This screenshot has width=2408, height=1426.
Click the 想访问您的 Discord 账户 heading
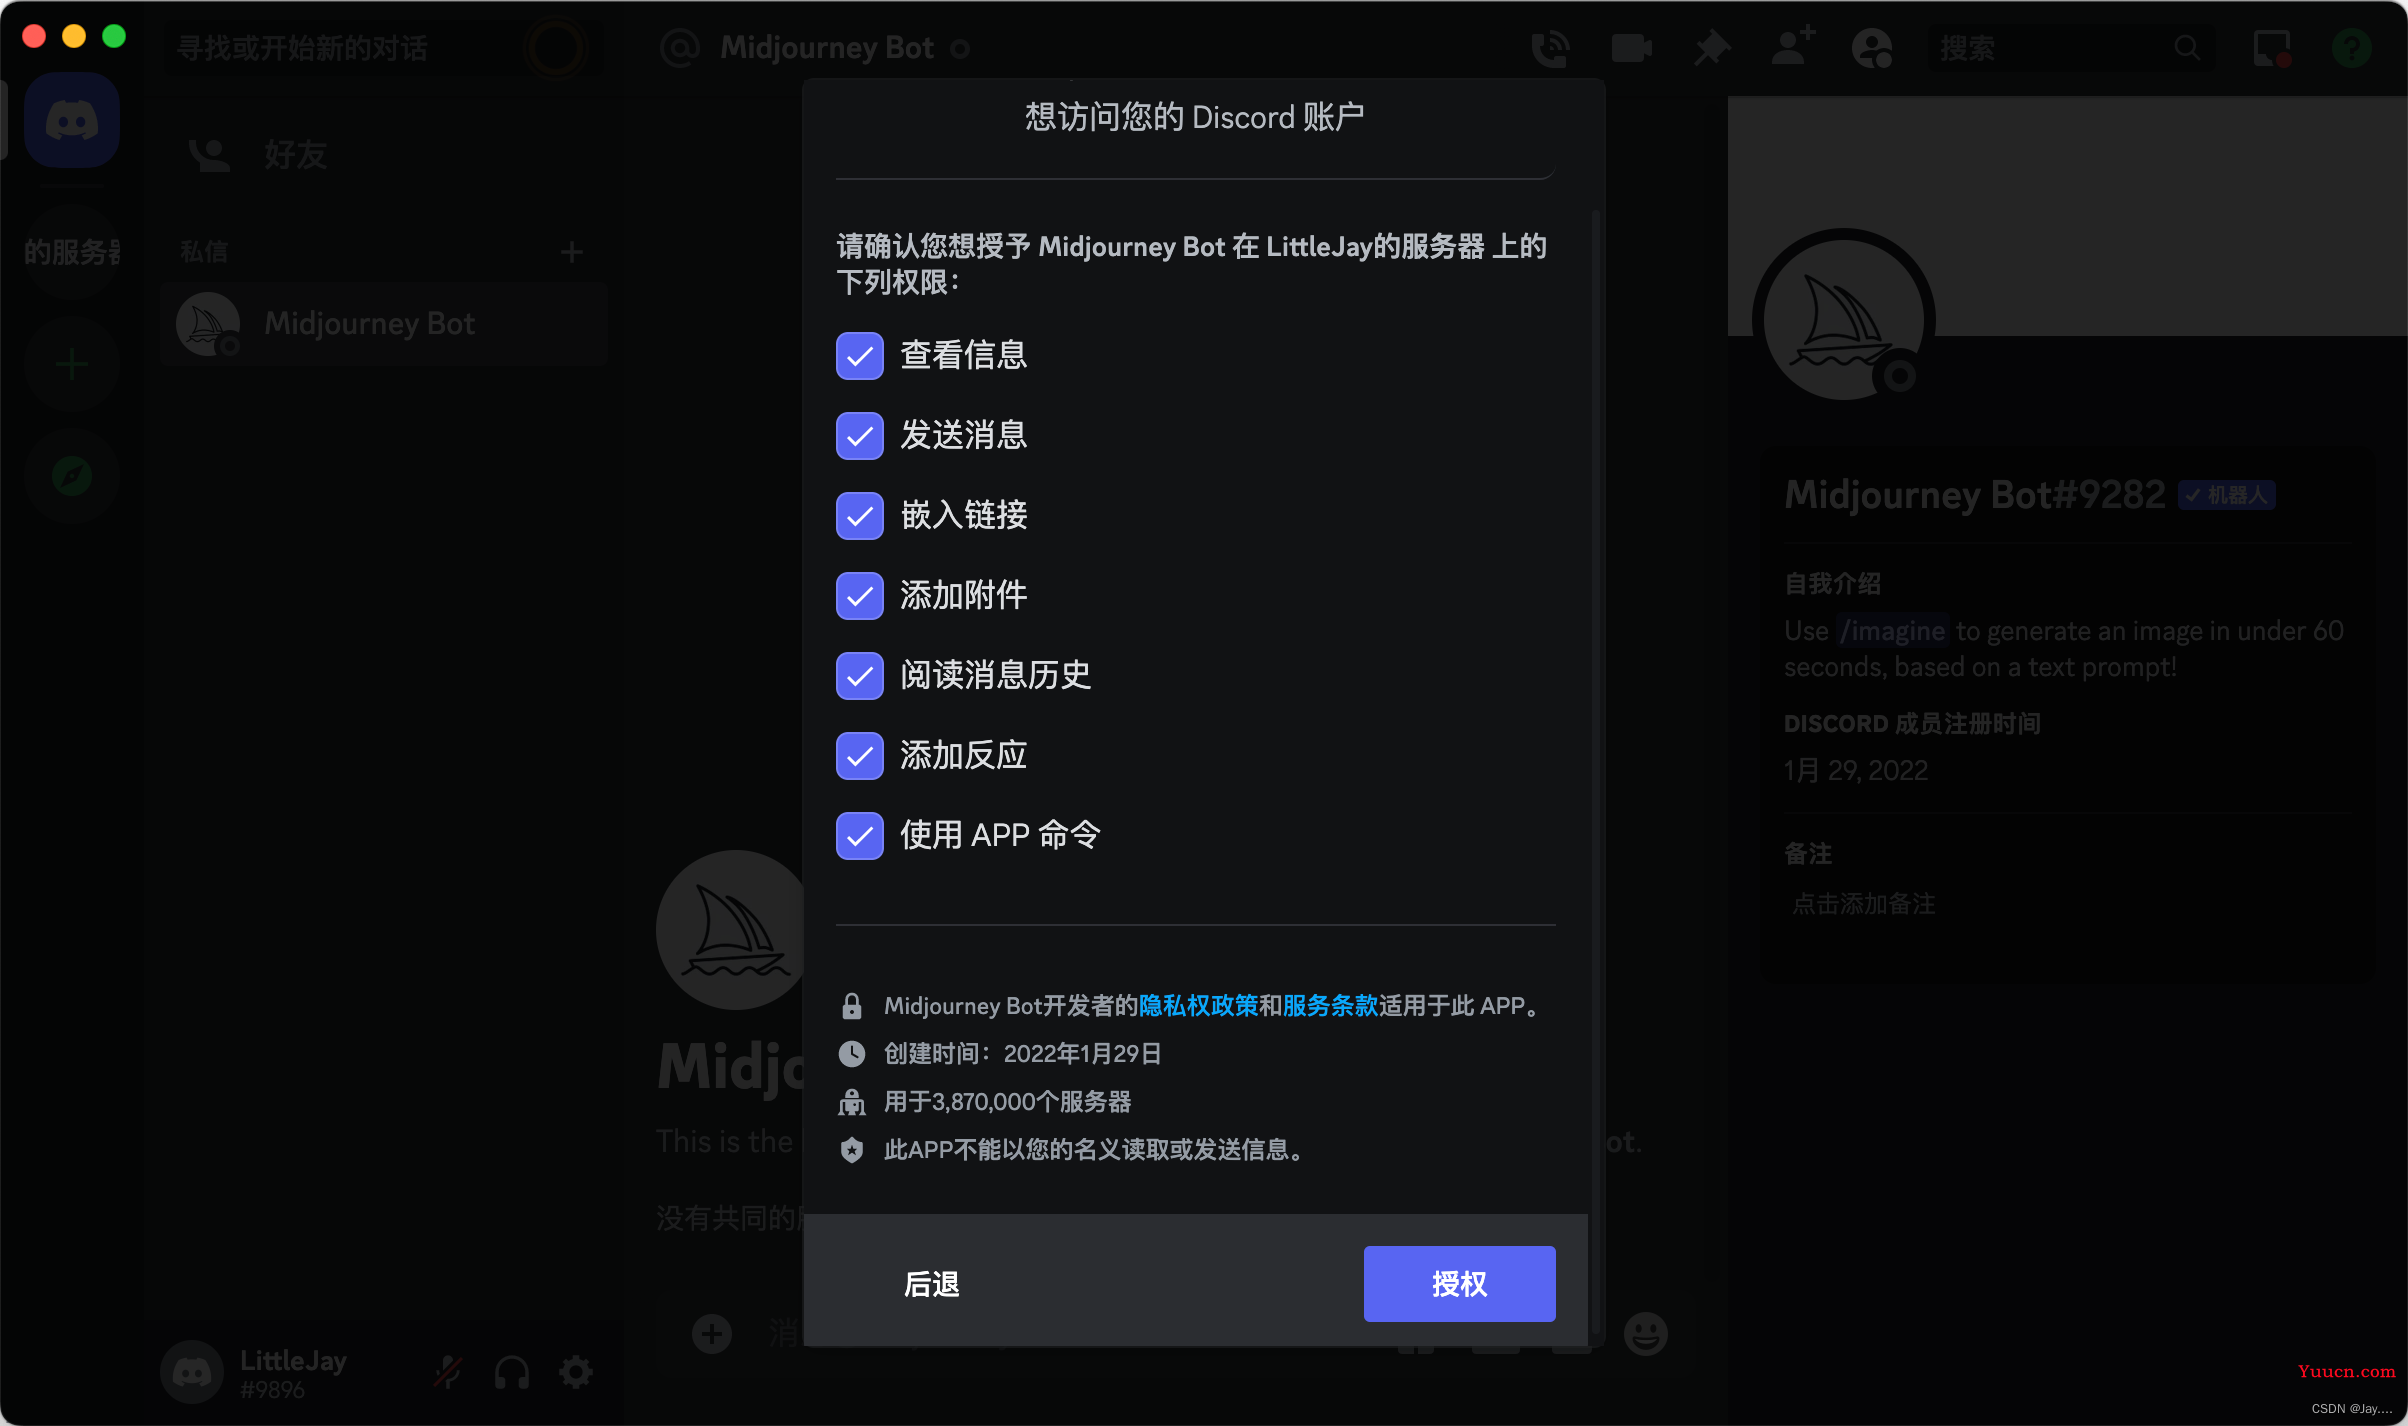(x=1195, y=118)
